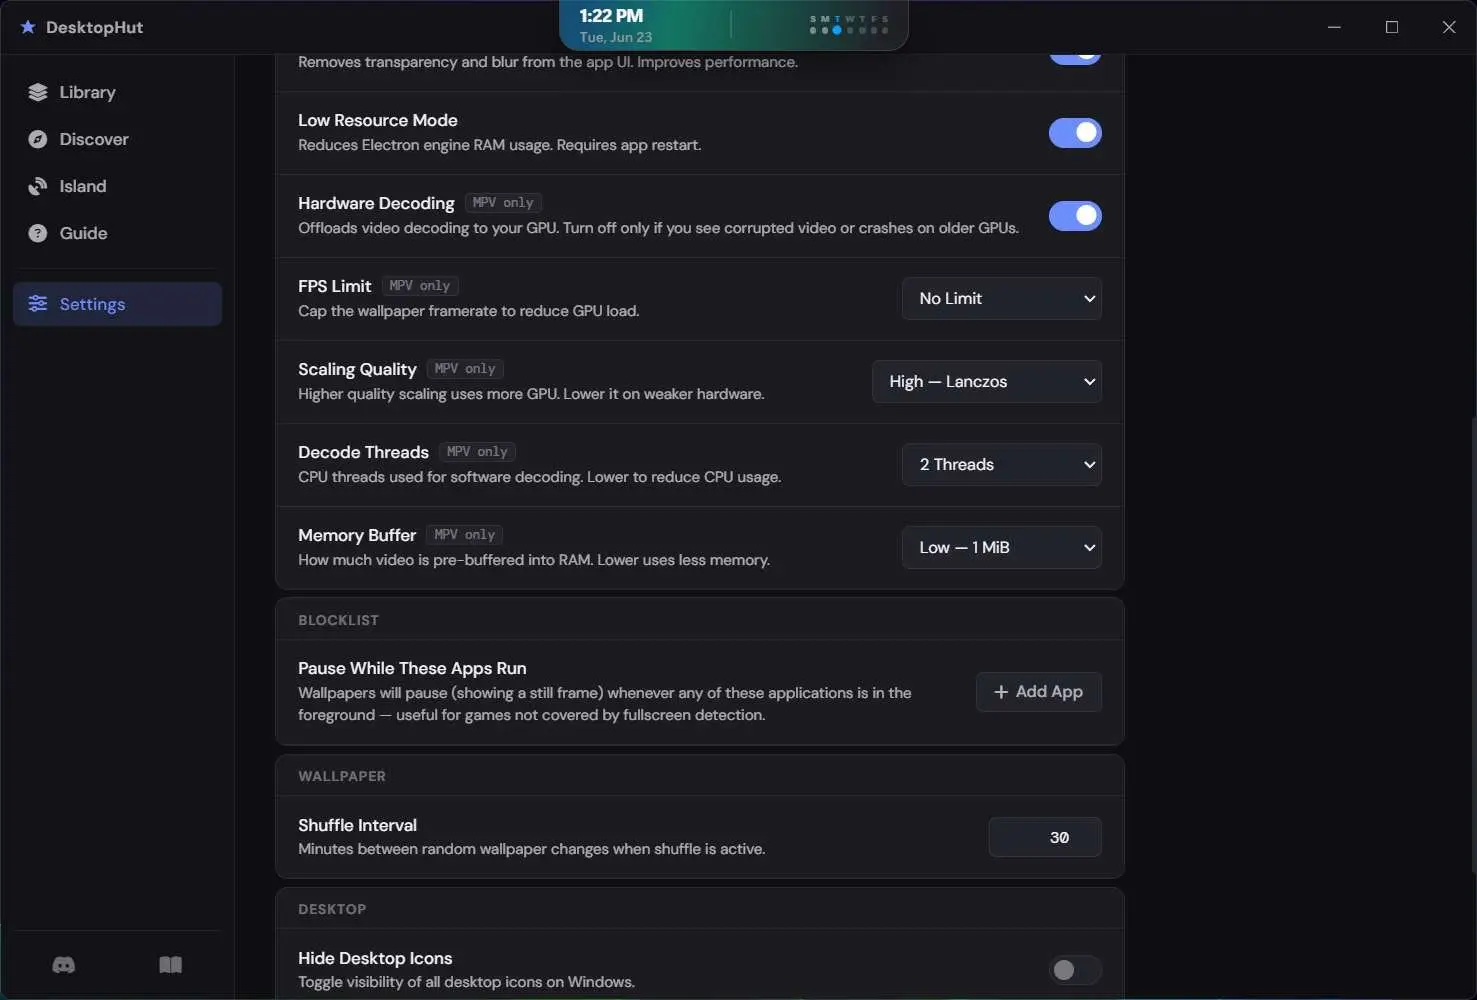
Task: Click the MPV only tag beside FPS Limit
Action: pos(420,286)
